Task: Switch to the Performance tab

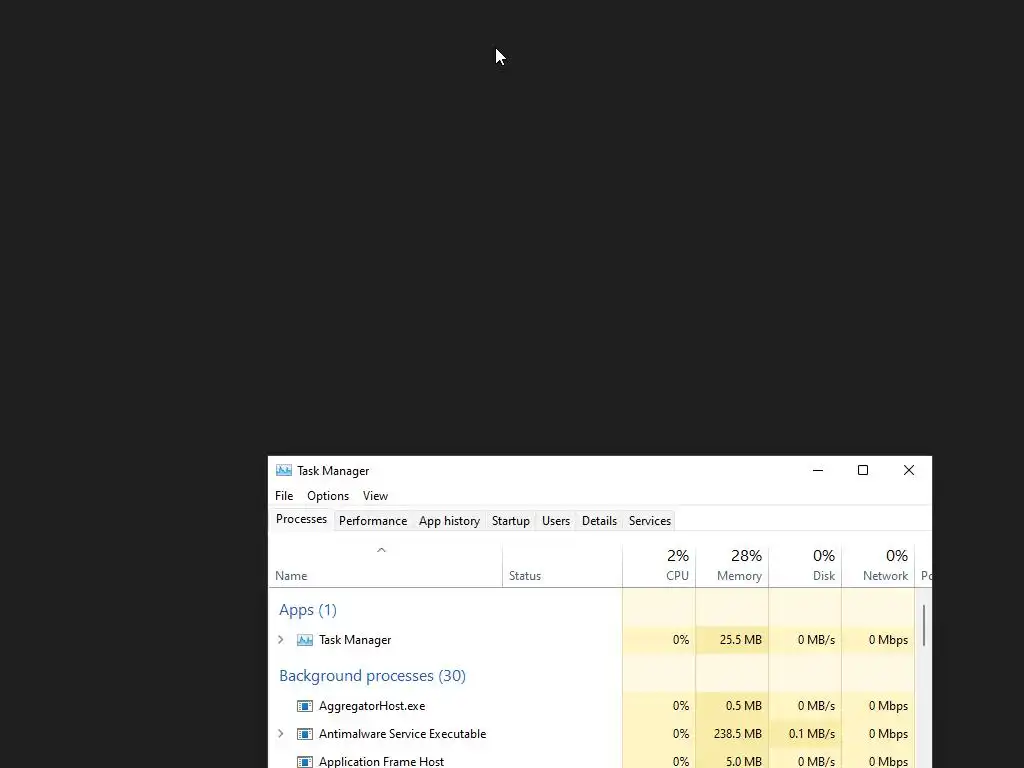Action: [373, 520]
